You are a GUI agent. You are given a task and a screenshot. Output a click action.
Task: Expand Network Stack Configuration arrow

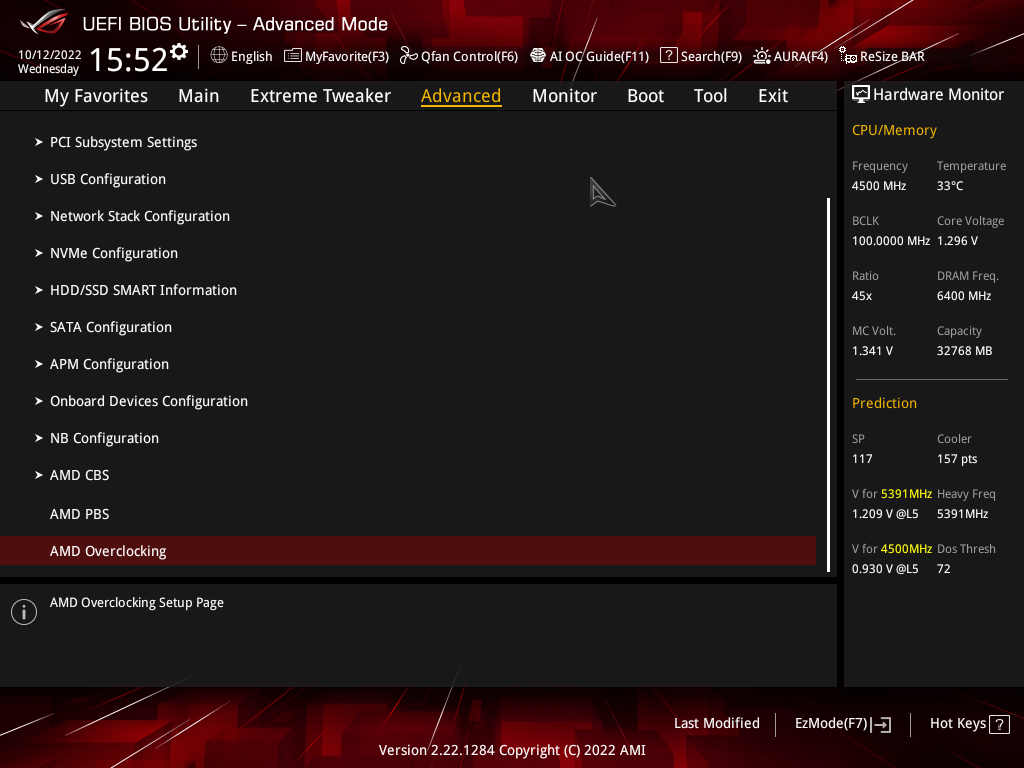tap(39, 216)
